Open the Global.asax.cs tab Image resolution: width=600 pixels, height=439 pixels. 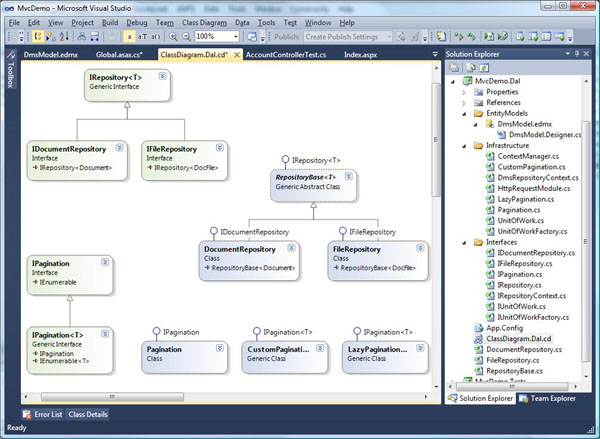119,55
